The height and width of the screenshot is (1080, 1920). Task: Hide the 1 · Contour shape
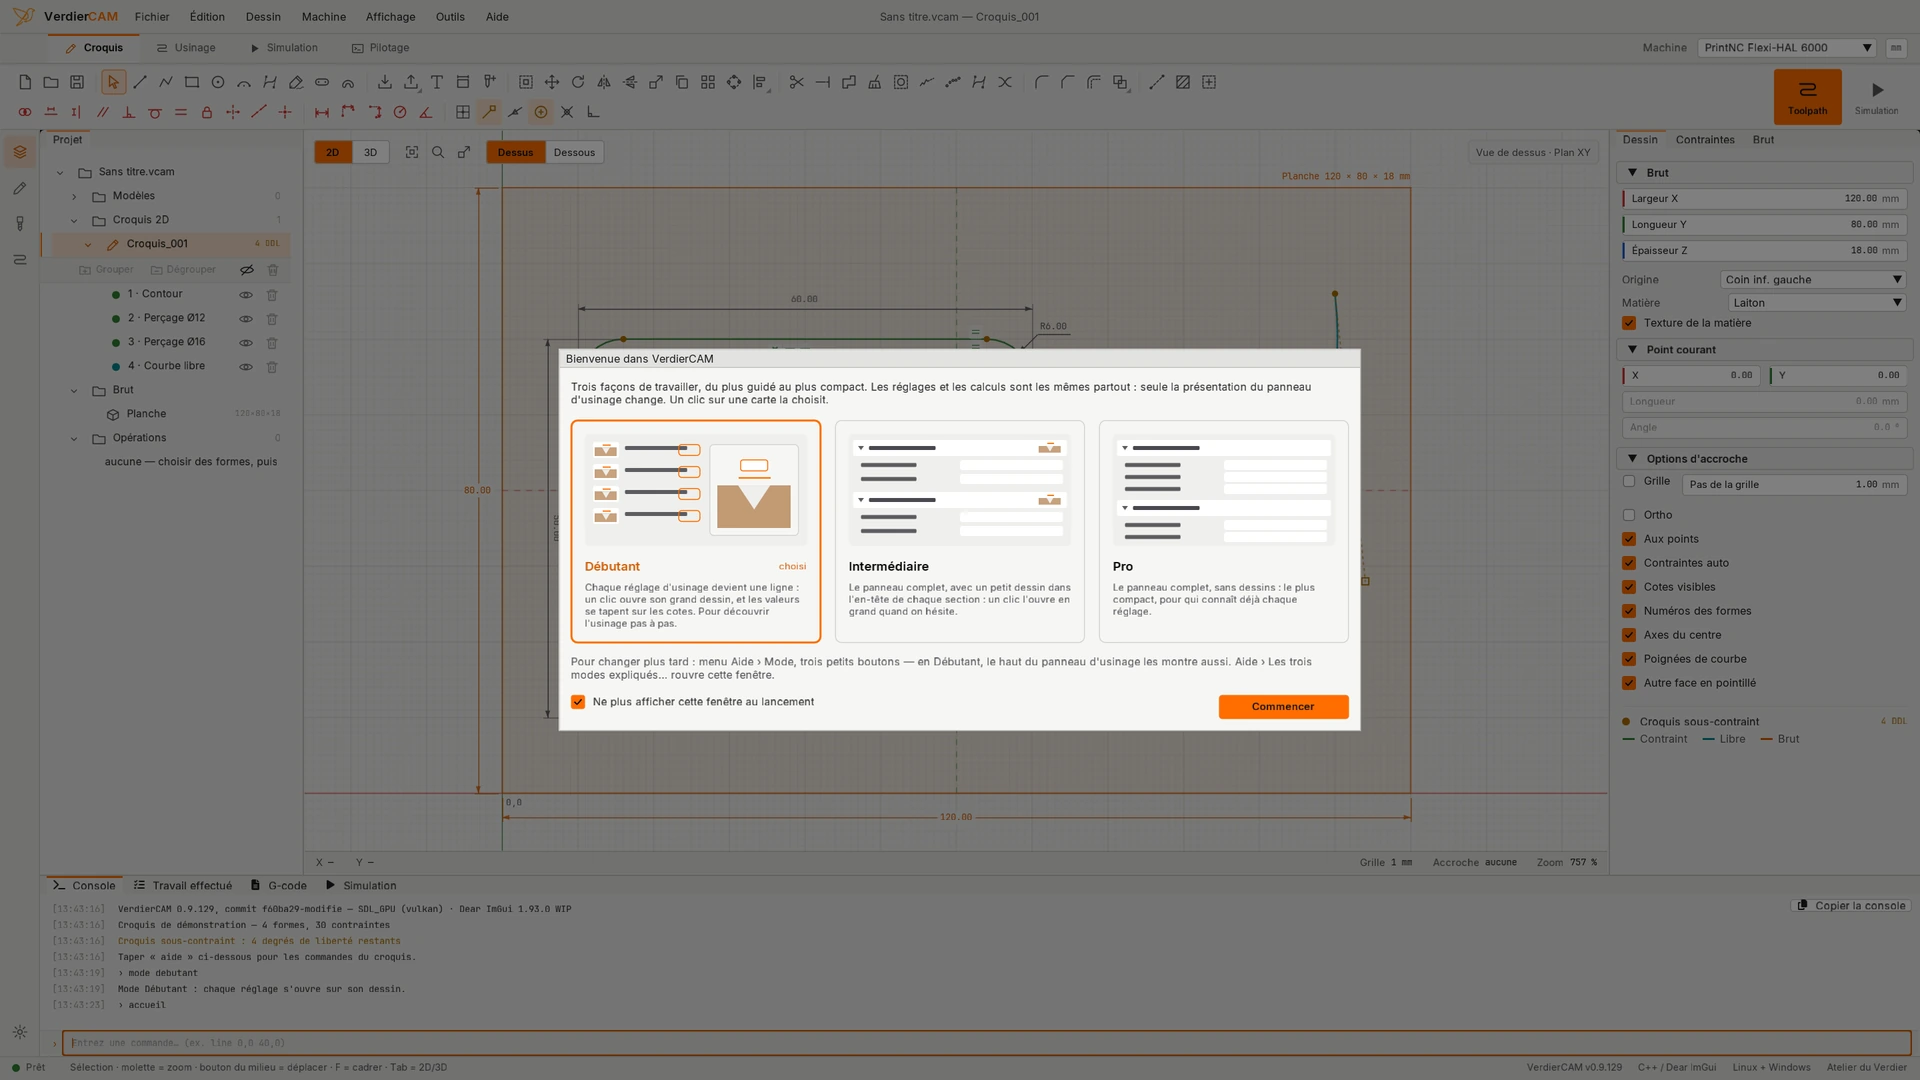click(x=246, y=295)
